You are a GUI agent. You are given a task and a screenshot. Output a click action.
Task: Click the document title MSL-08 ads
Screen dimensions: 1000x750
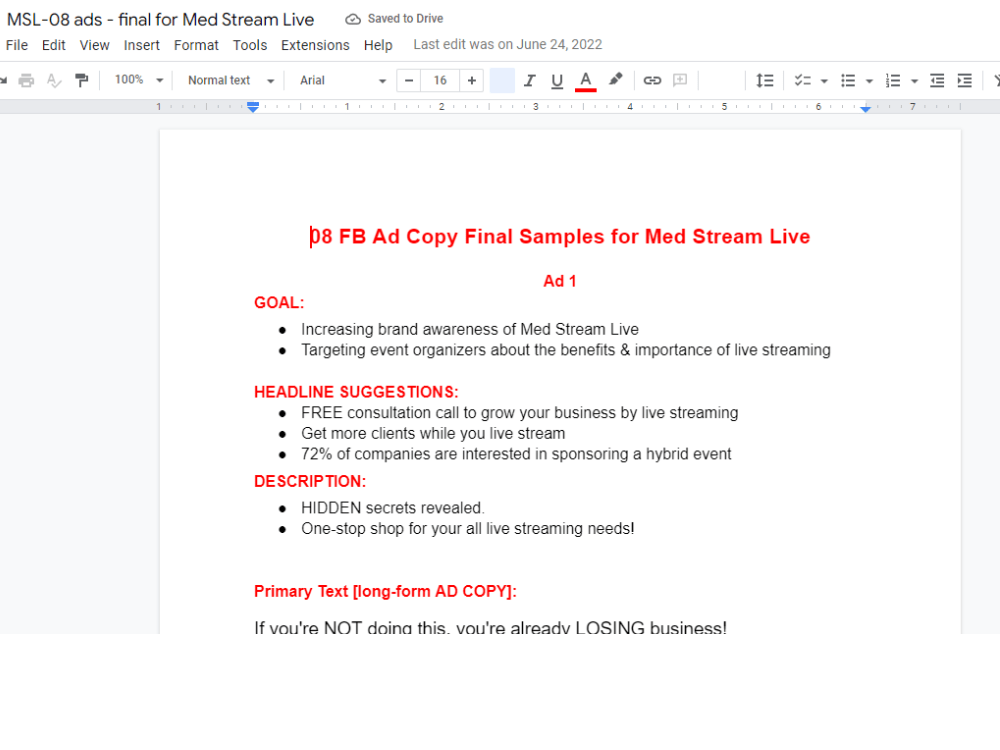click(161, 20)
